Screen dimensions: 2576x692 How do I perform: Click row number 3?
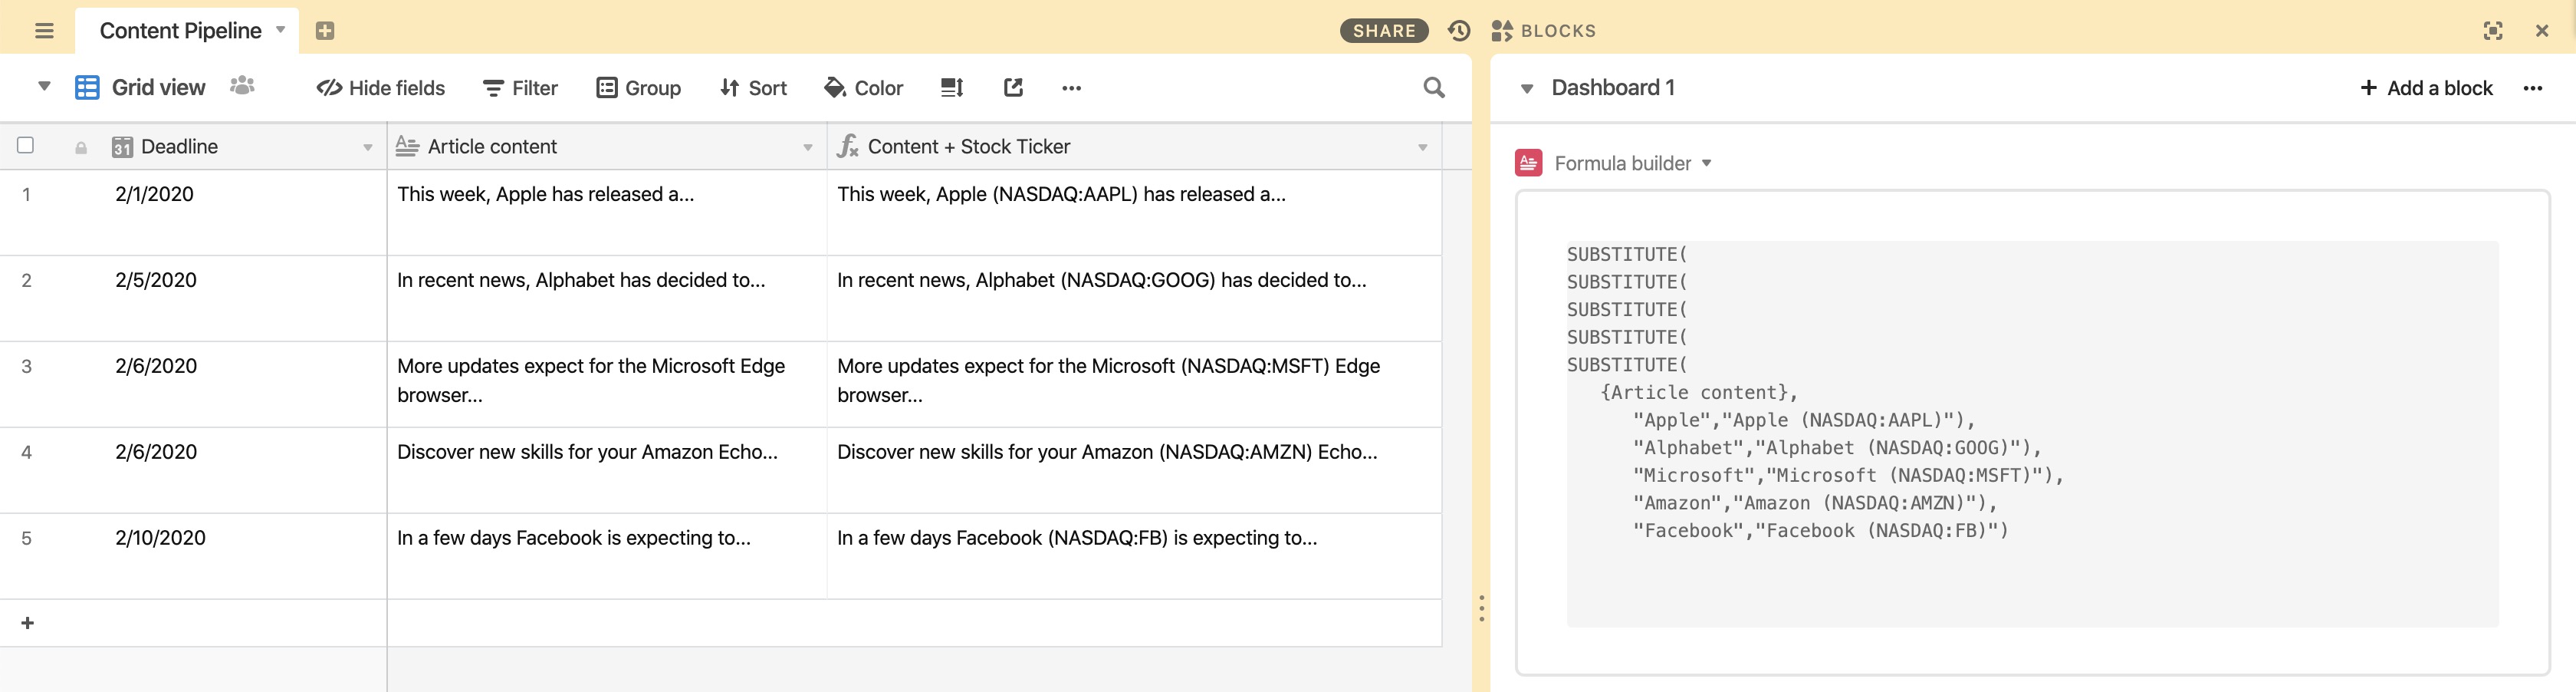pos(27,366)
